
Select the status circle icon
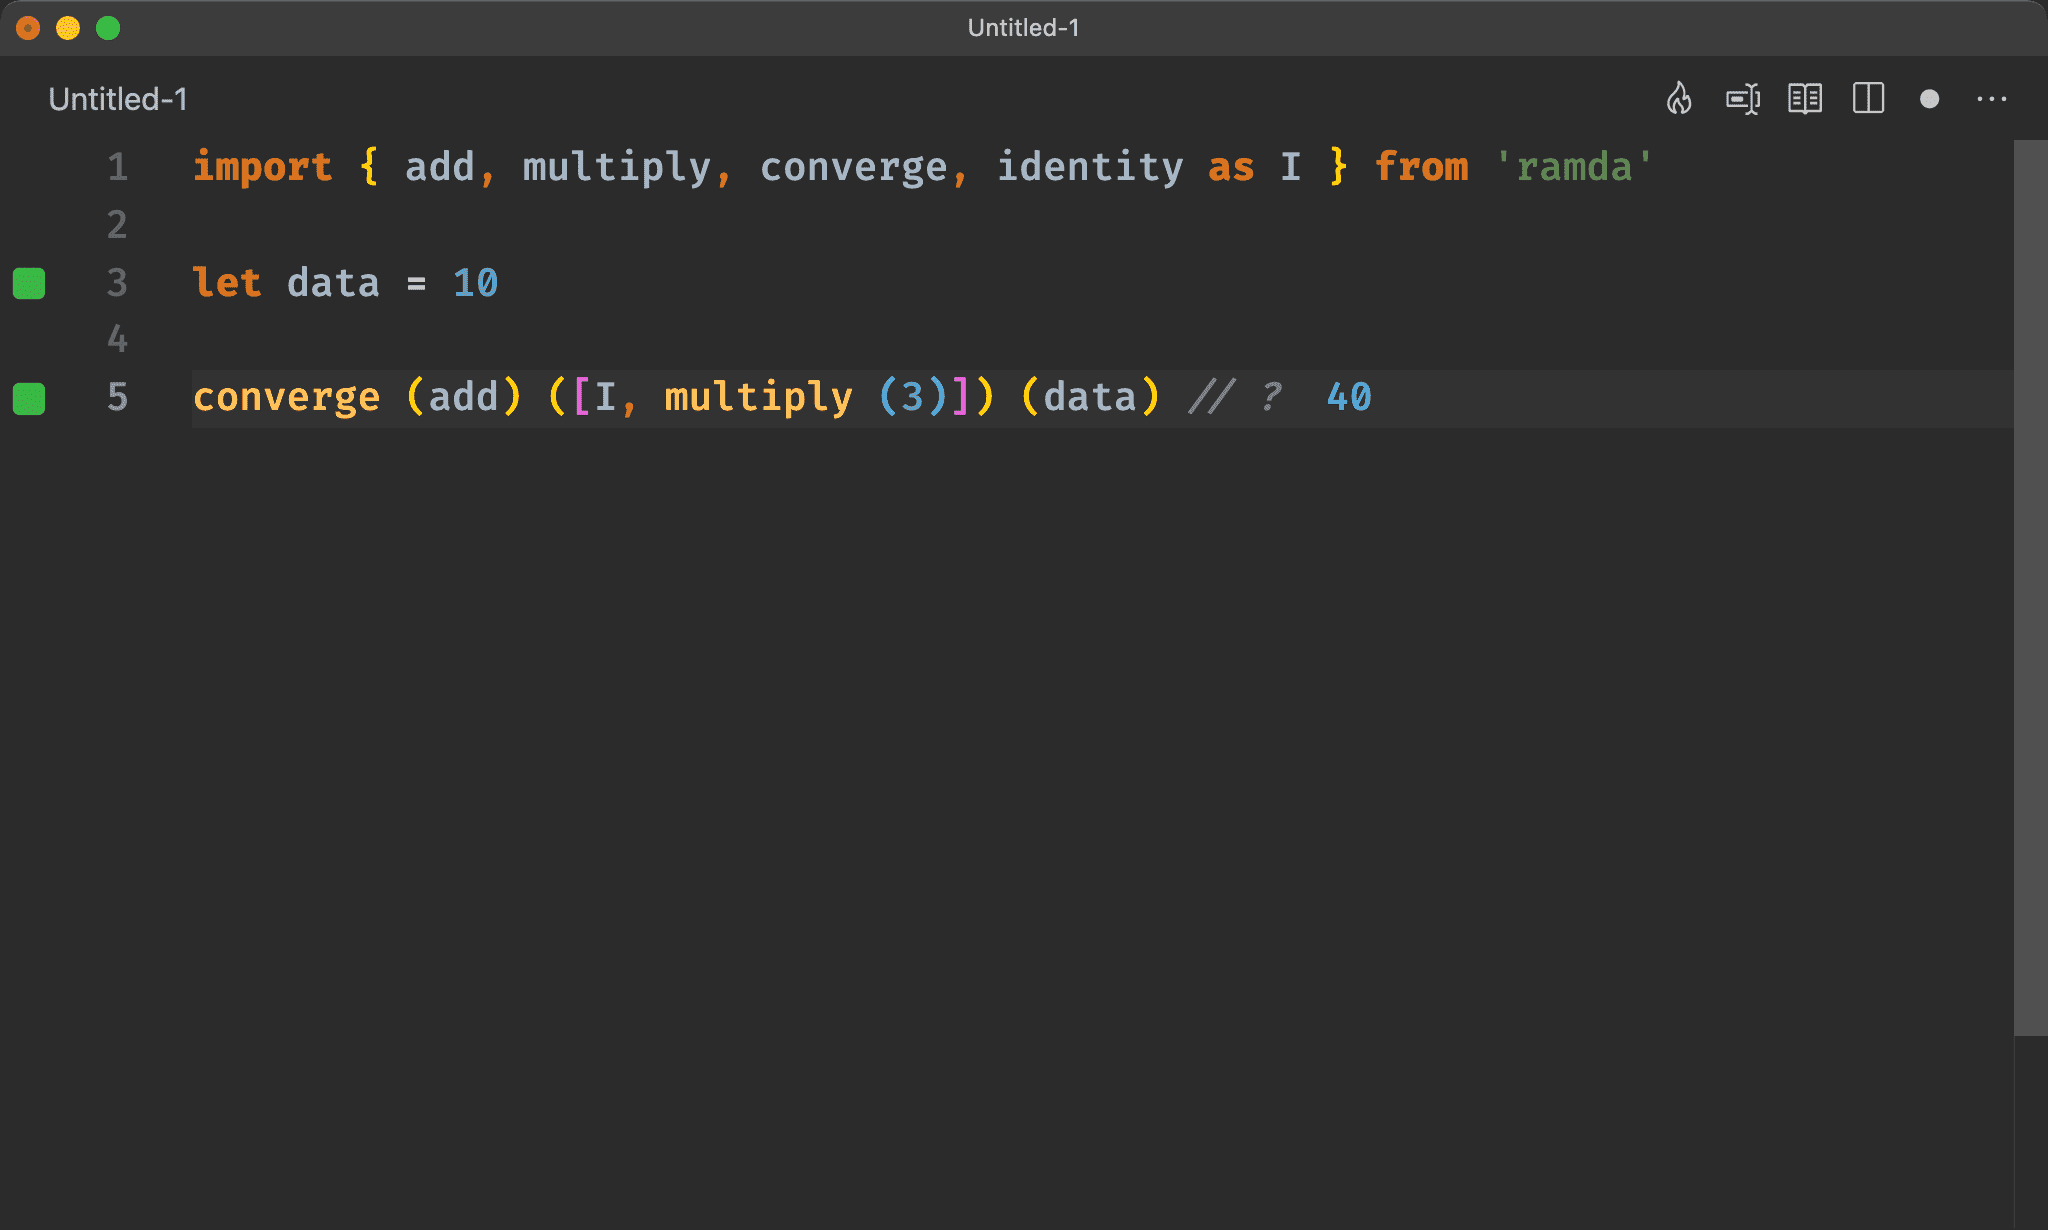[1930, 98]
